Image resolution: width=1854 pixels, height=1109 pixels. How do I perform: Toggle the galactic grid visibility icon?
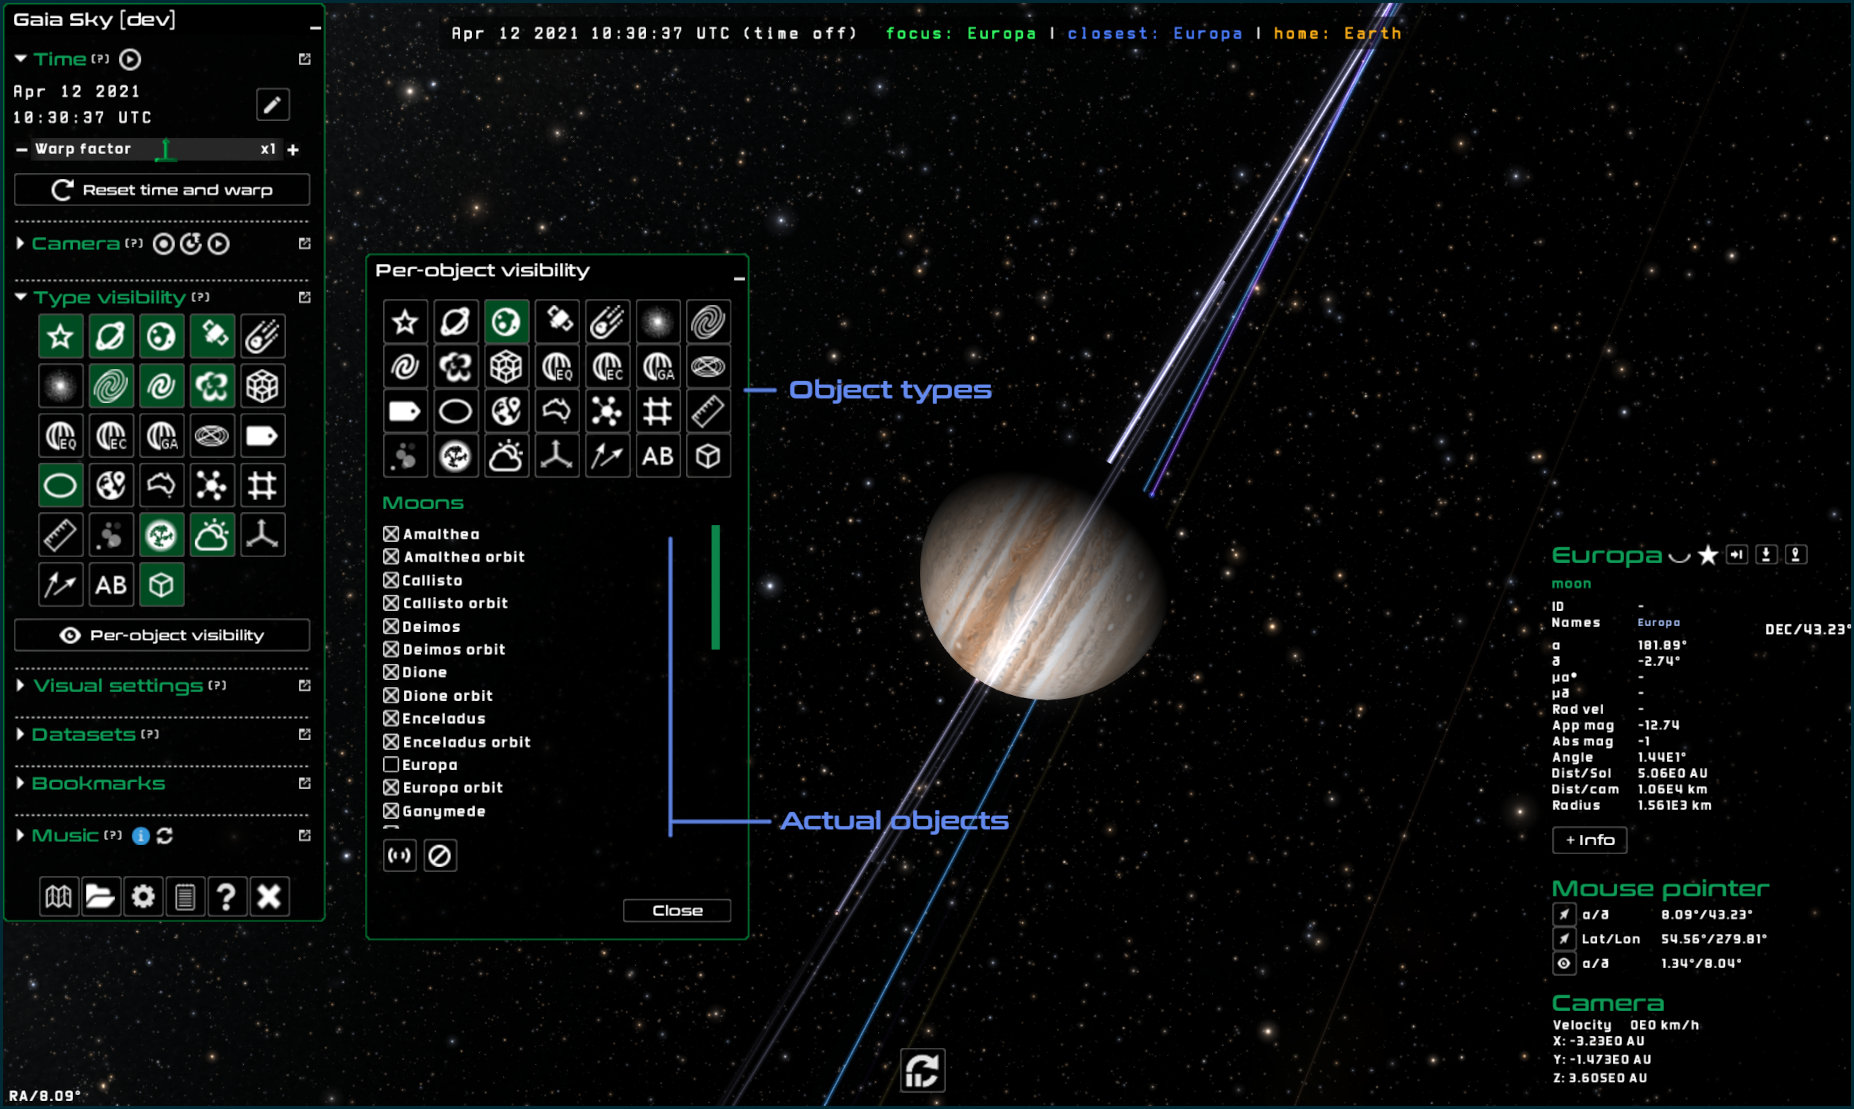point(162,435)
